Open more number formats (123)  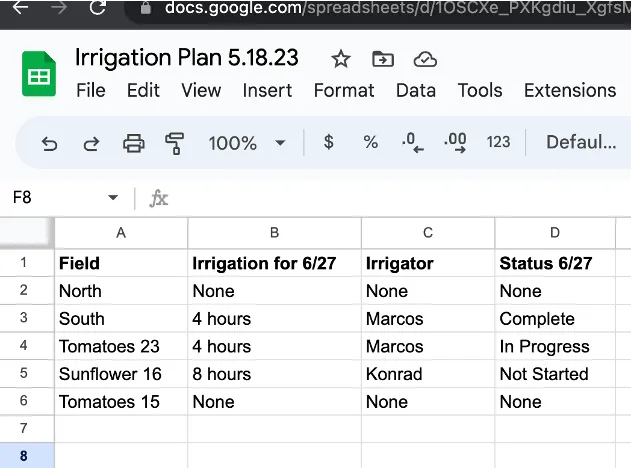[x=498, y=142]
